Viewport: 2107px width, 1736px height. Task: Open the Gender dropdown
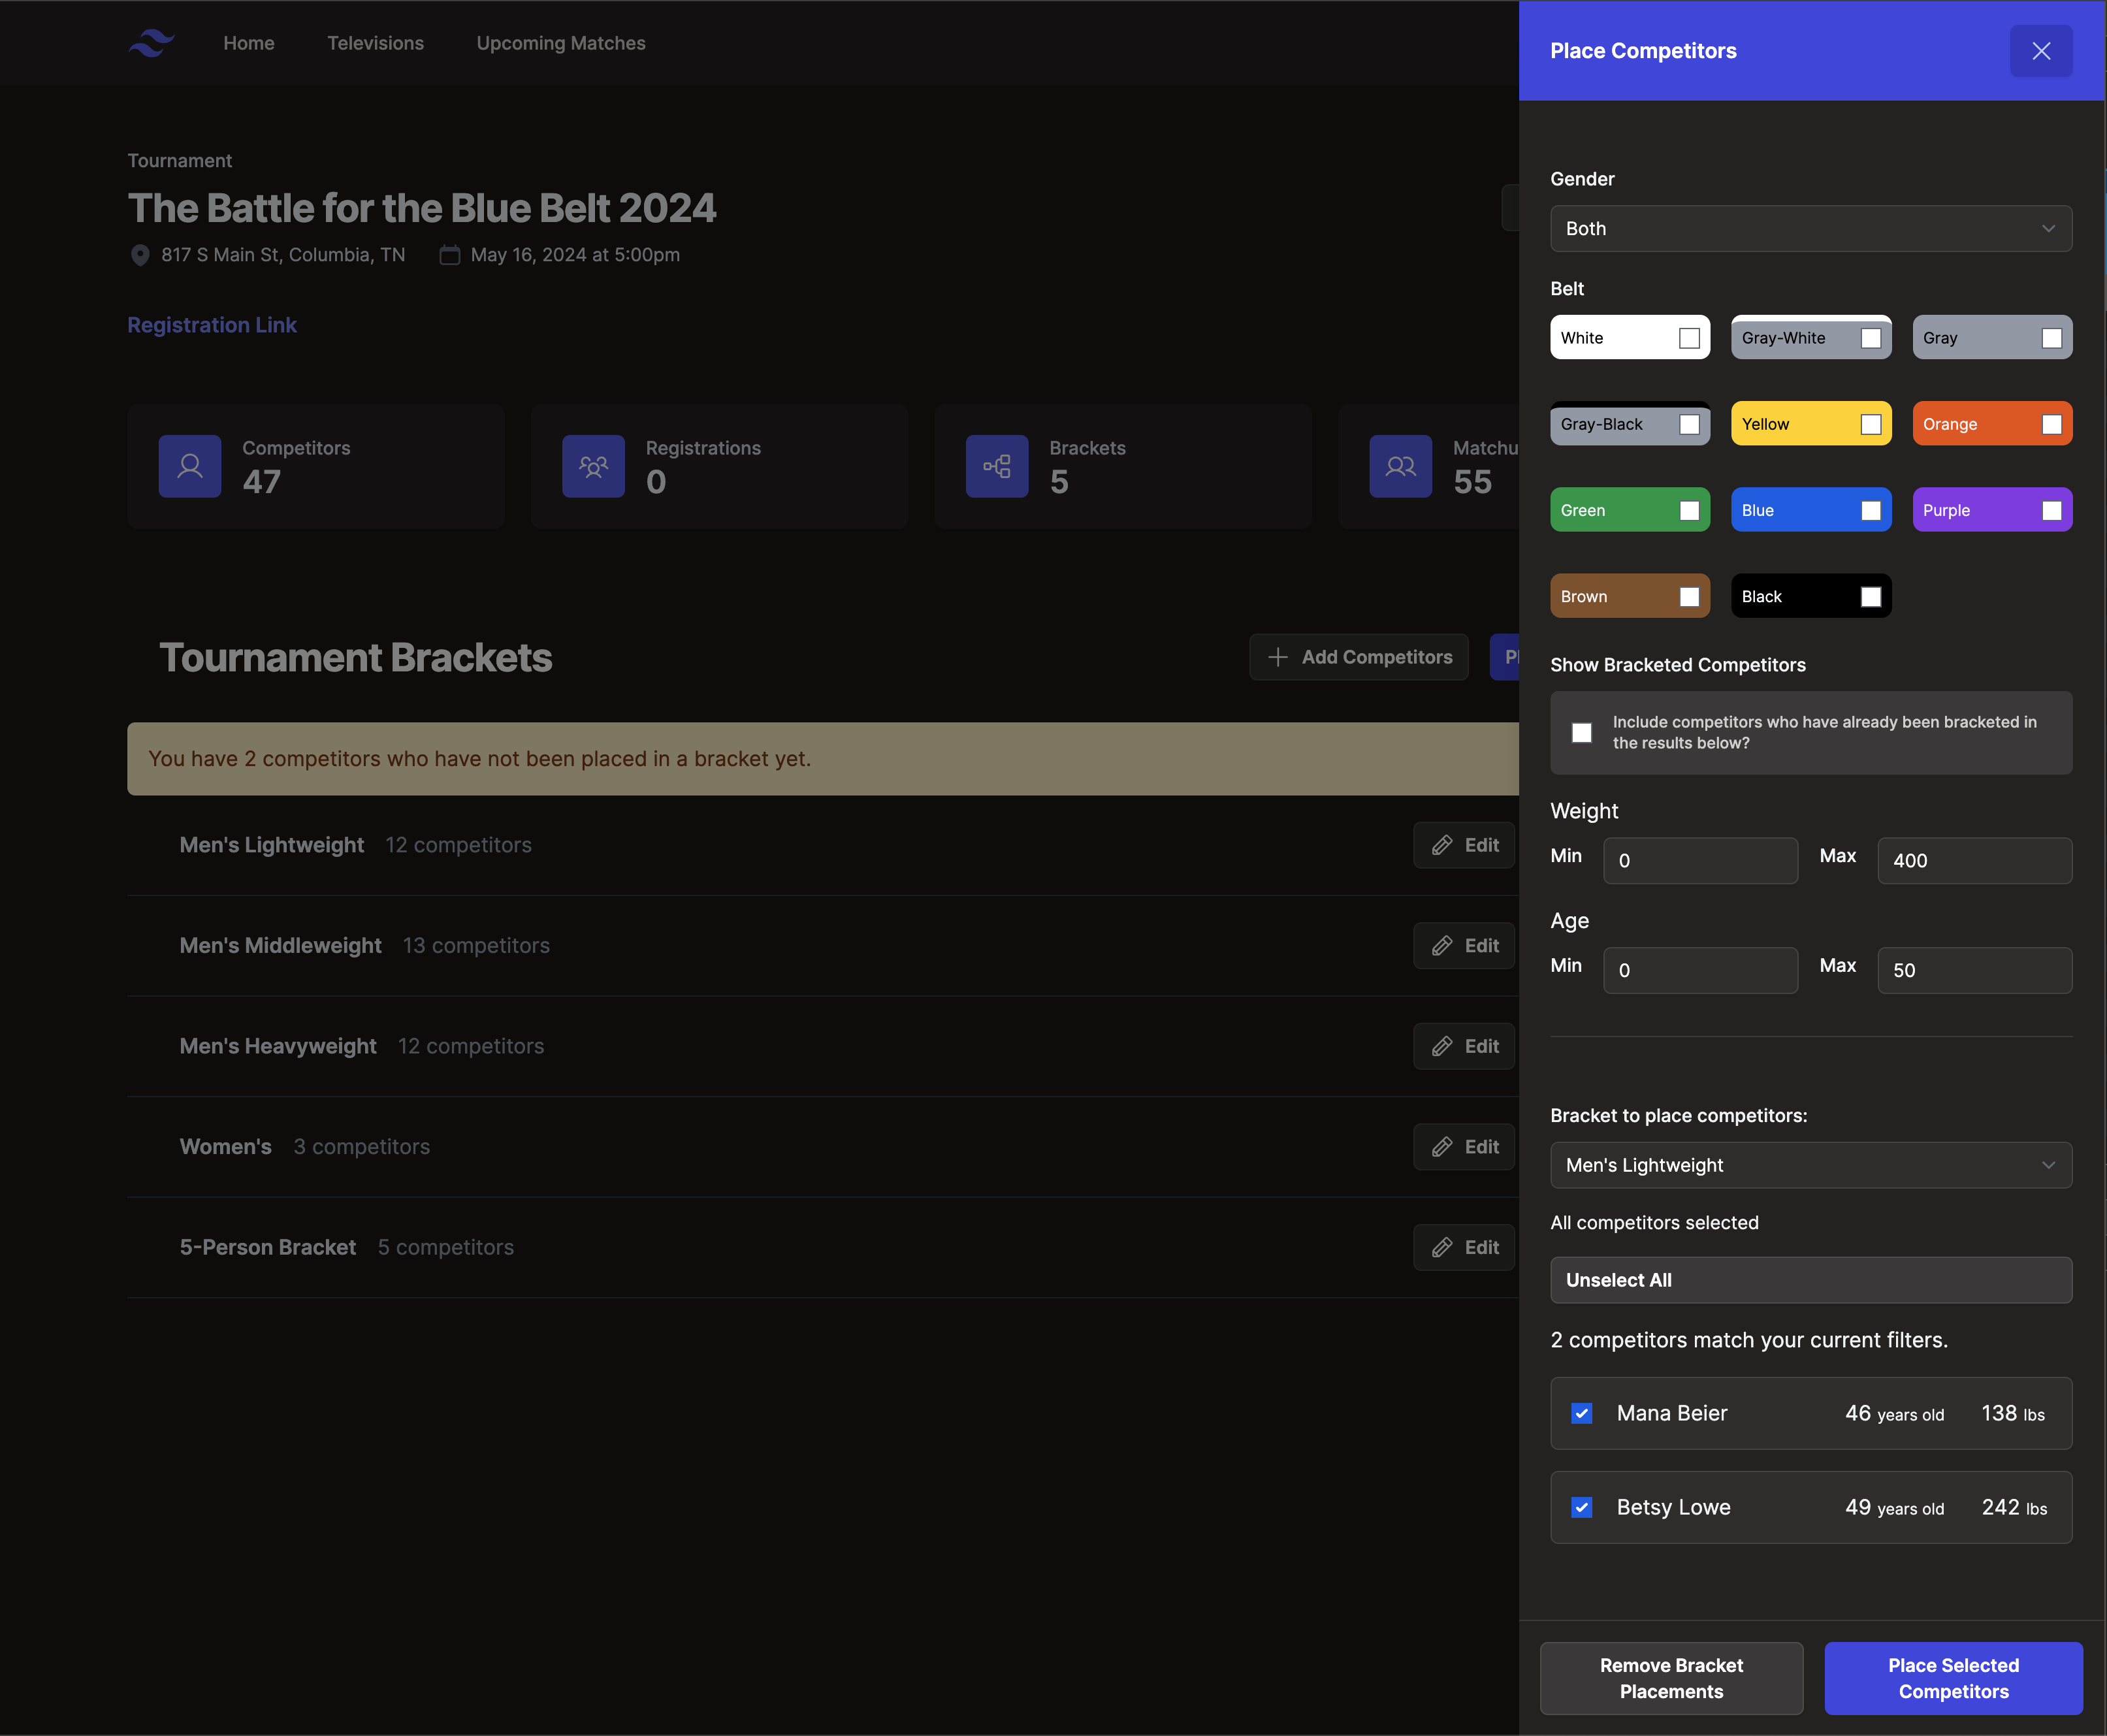(x=1810, y=229)
